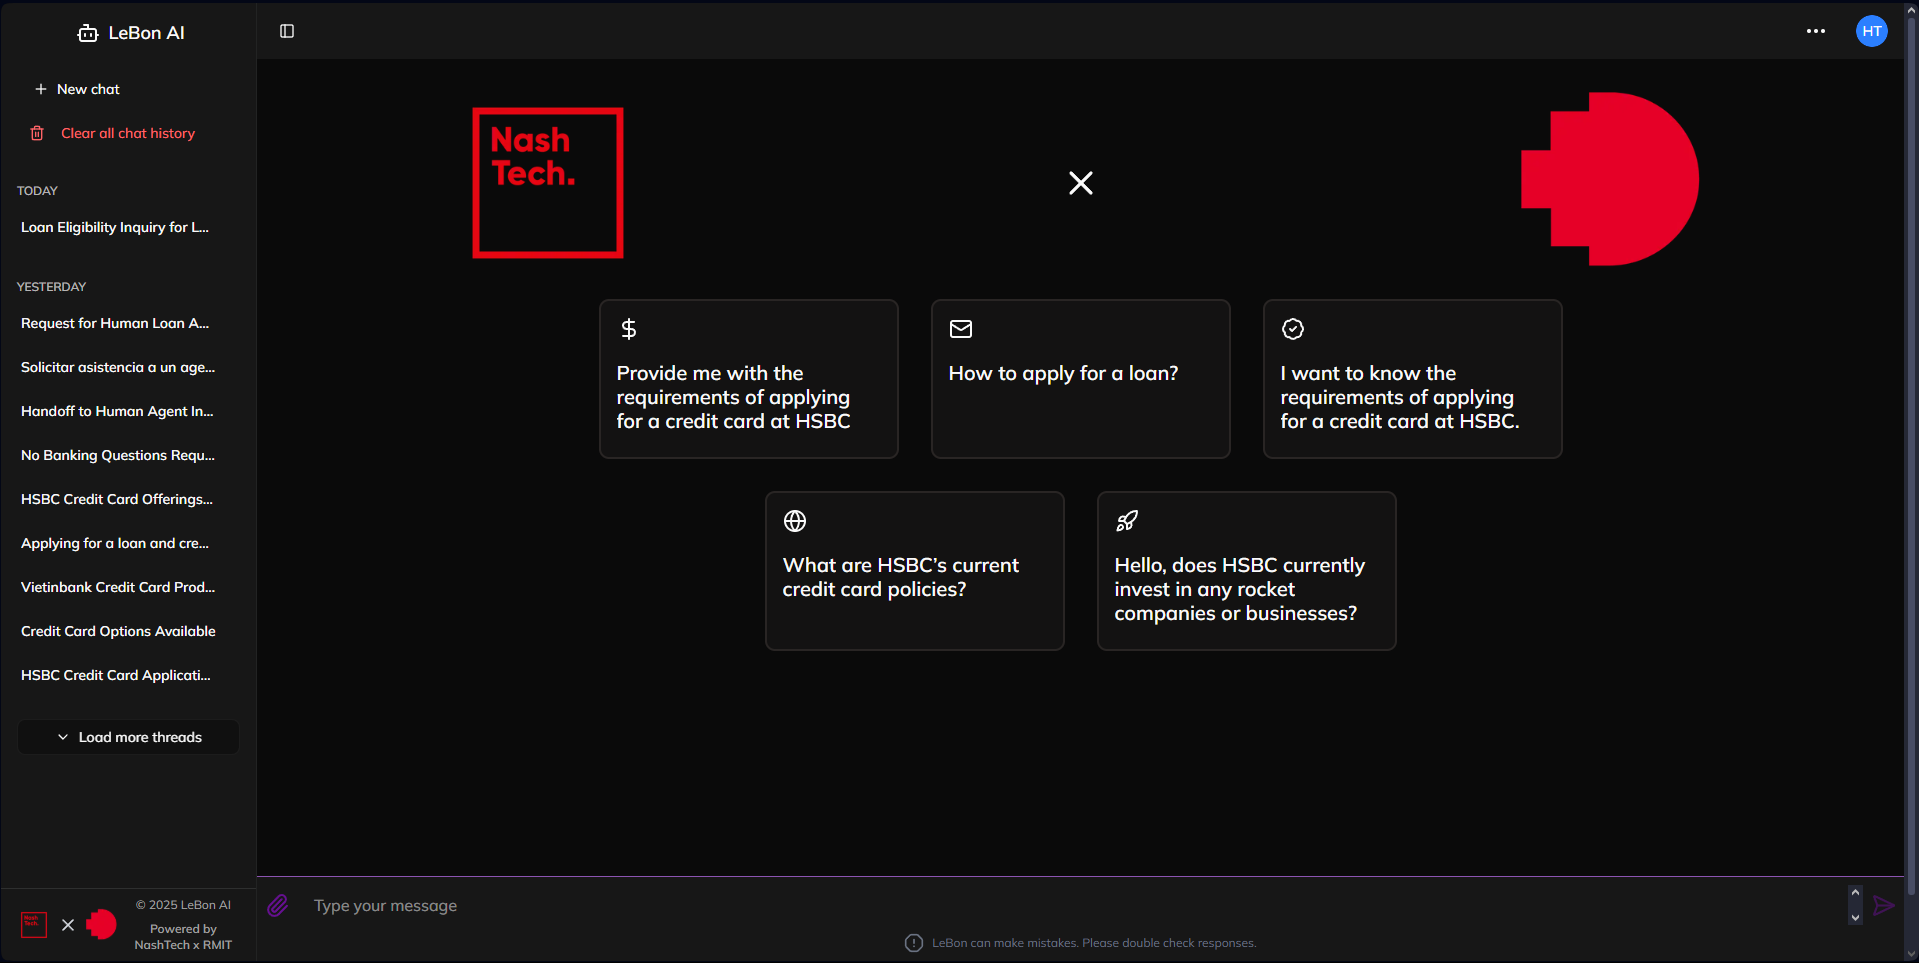The image size is (1919, 963).
Task: Expand Load more threads
Action: 129,737
